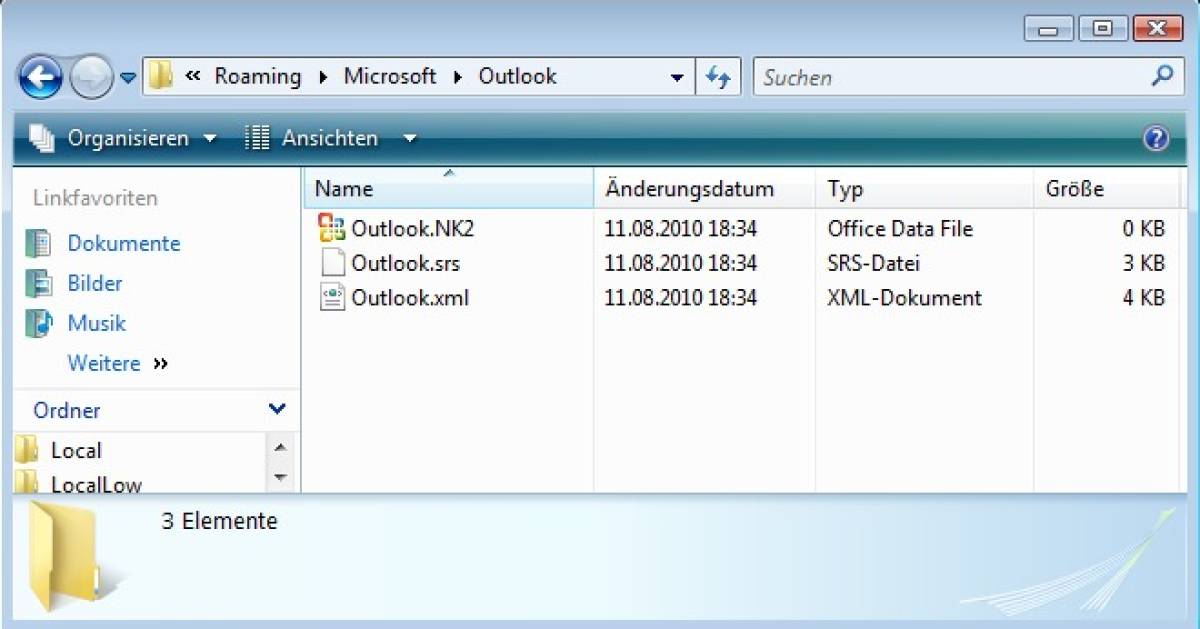Click SRS-Datei type cell
The height and width of the screenshot is (629, 1200).
pyautogui.click(x=873, y=263)
